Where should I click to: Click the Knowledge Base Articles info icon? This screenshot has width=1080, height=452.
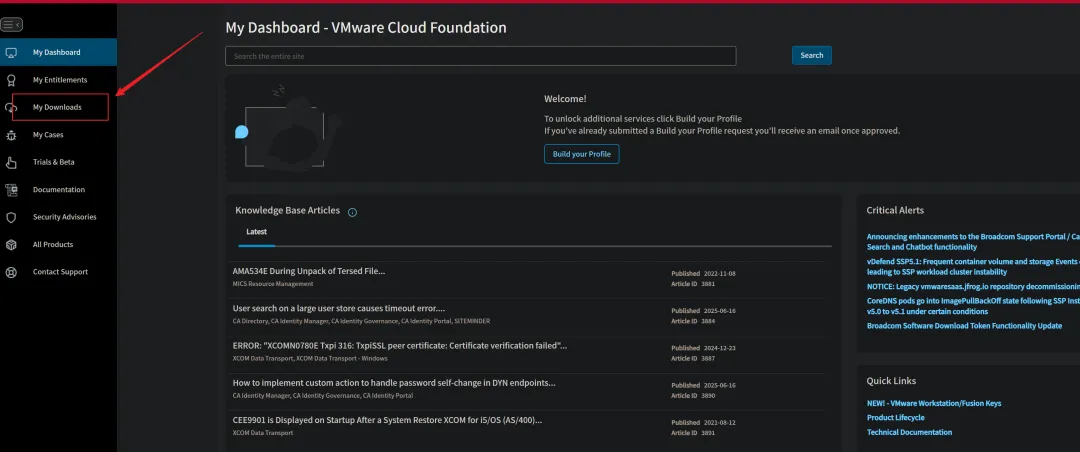pos(353,212)
